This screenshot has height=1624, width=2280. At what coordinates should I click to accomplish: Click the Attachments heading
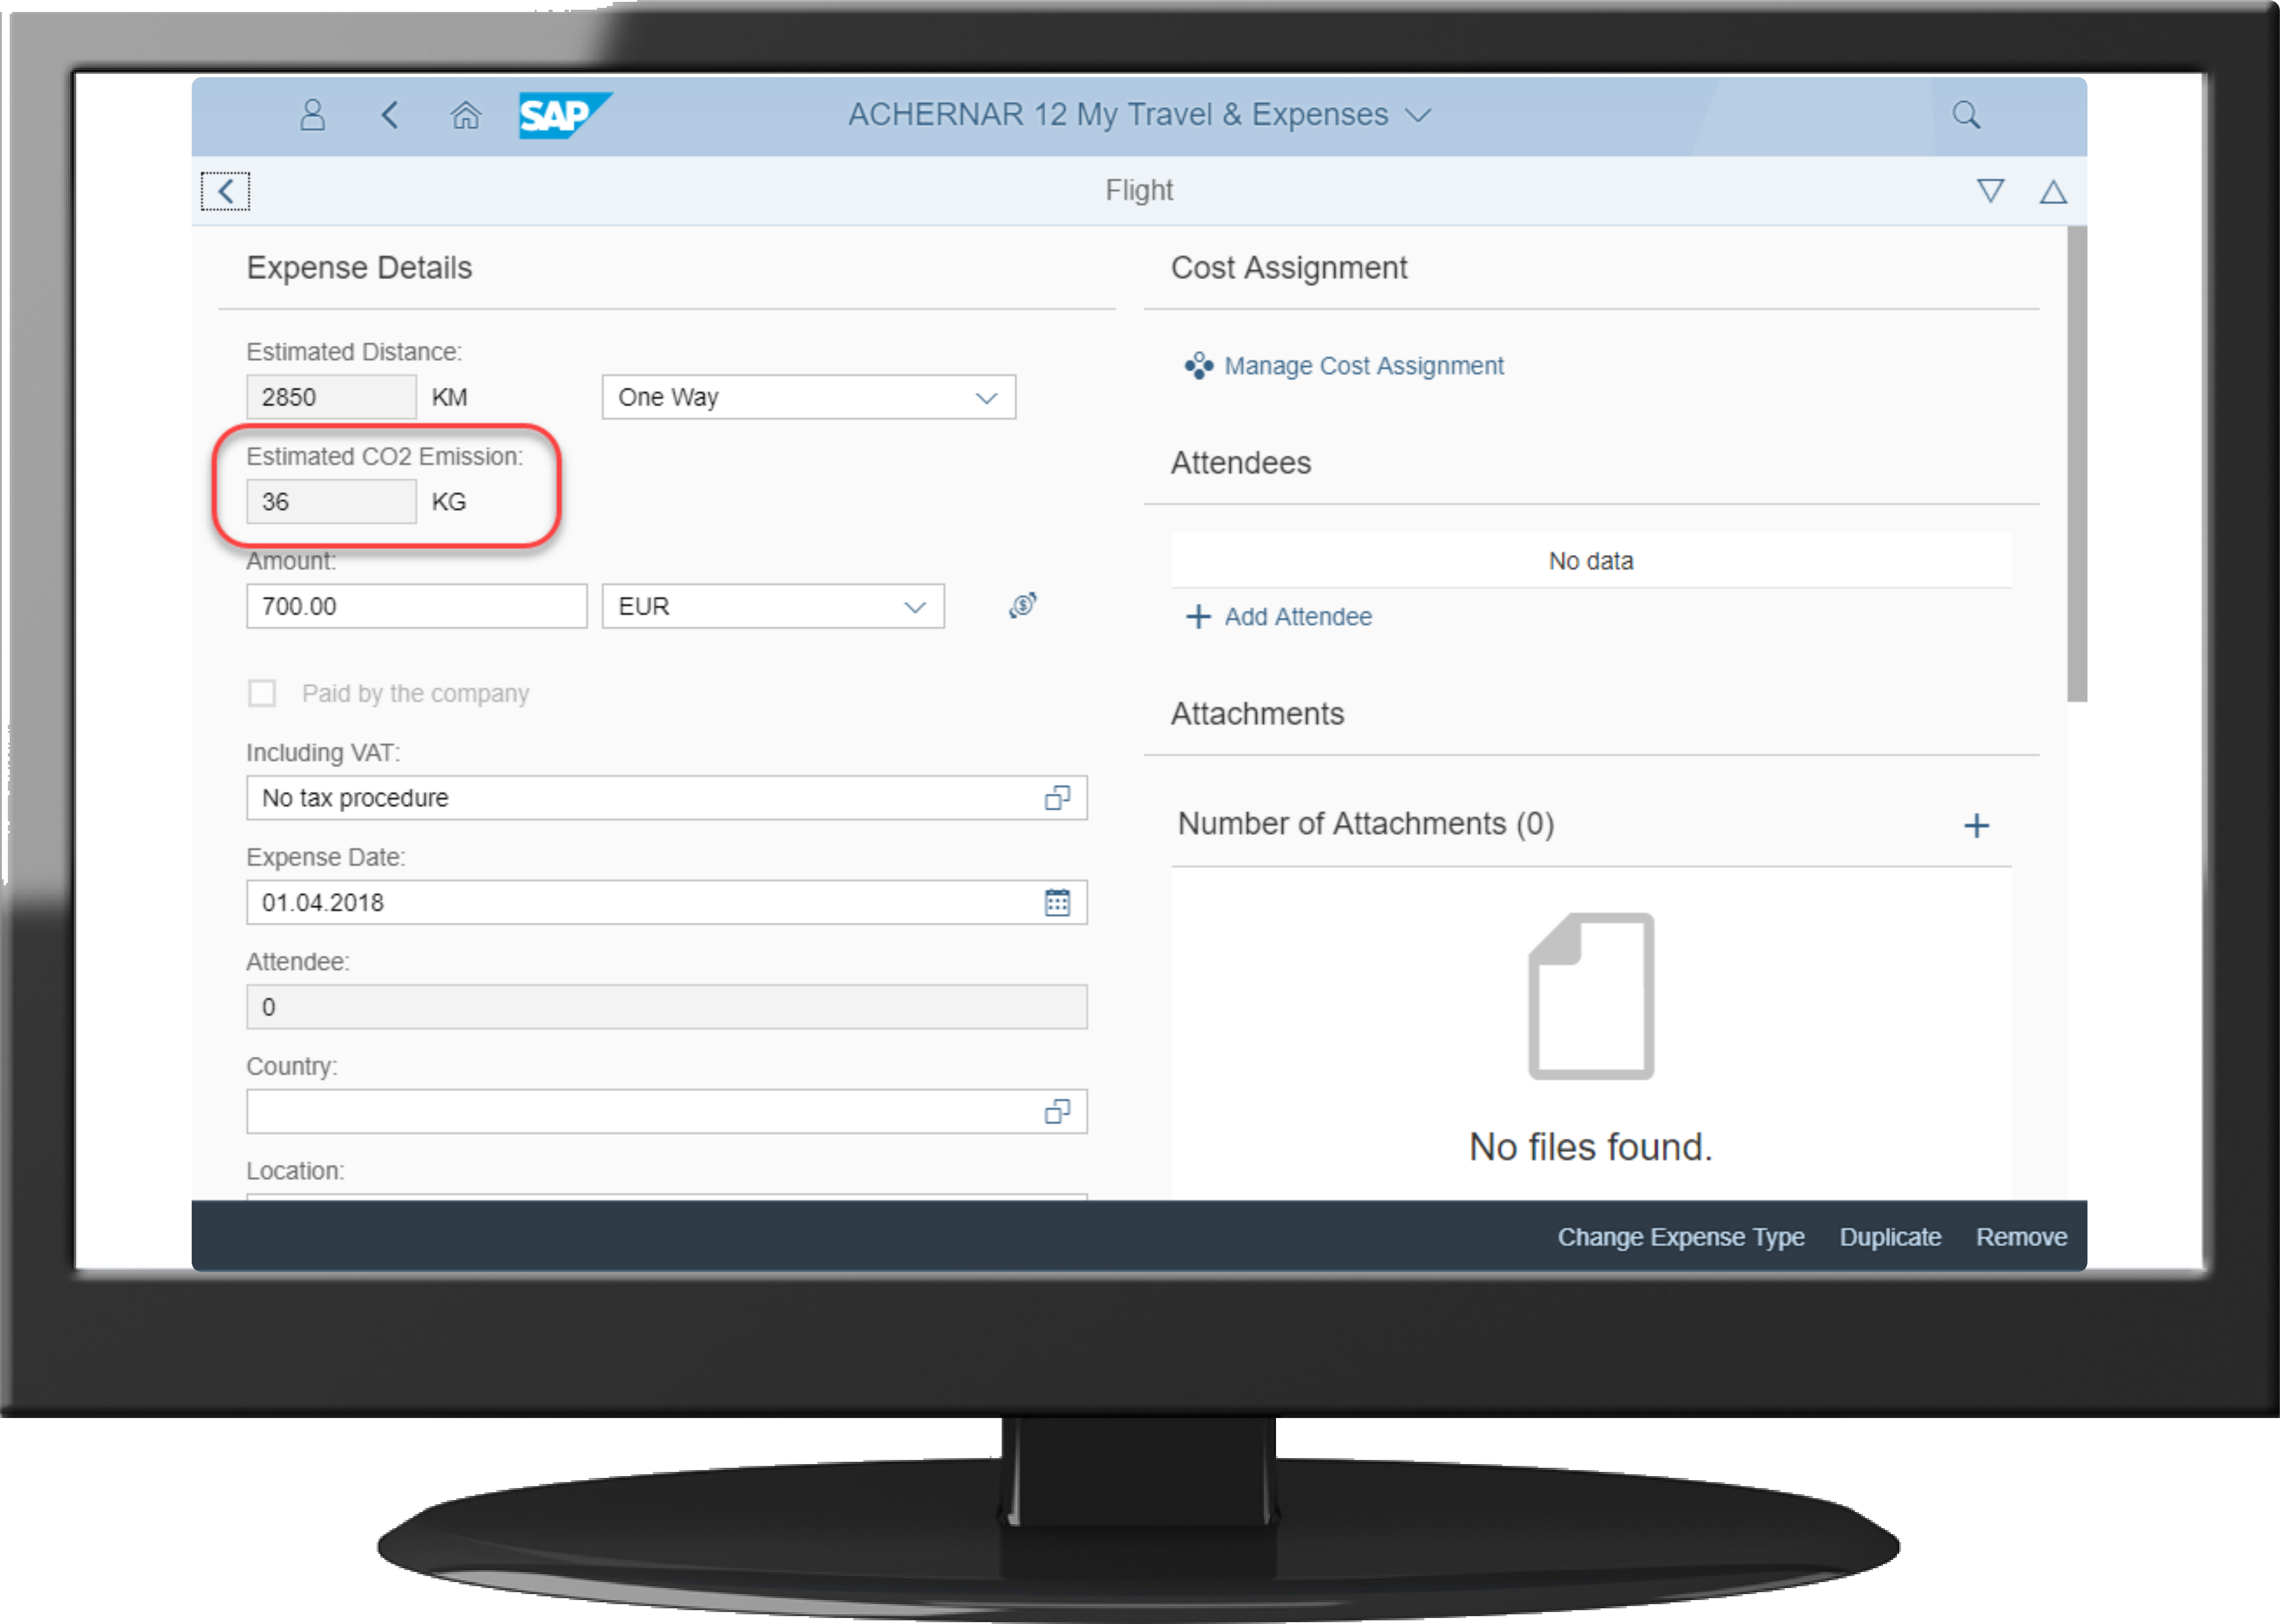coord(1257,714)
